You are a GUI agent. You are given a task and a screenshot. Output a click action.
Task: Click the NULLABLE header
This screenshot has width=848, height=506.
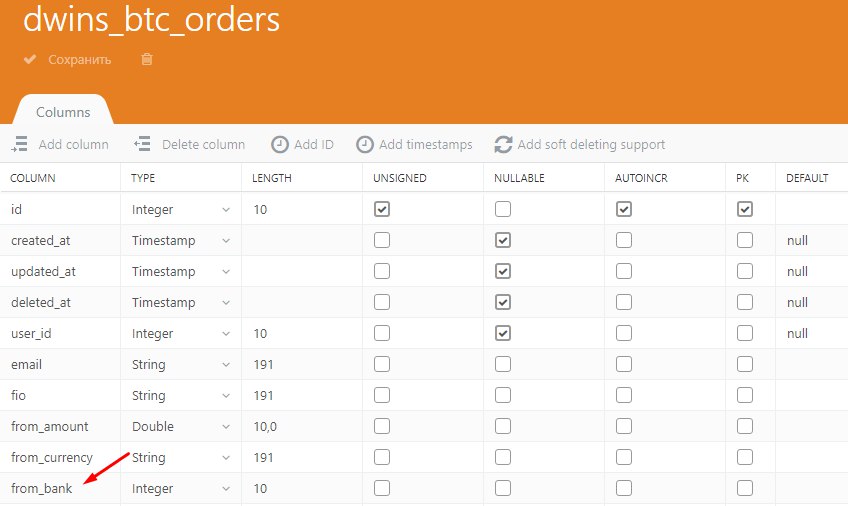[519, 178]
